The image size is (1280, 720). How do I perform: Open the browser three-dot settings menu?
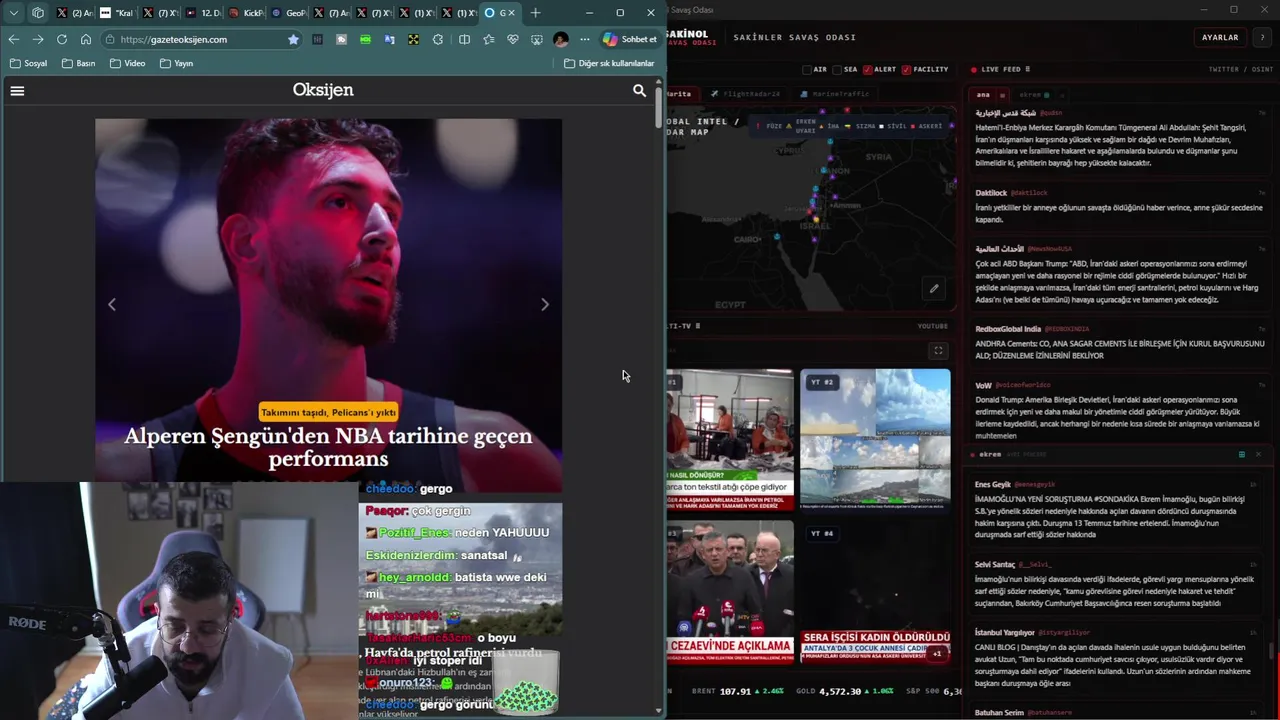(x=585, y=39)
